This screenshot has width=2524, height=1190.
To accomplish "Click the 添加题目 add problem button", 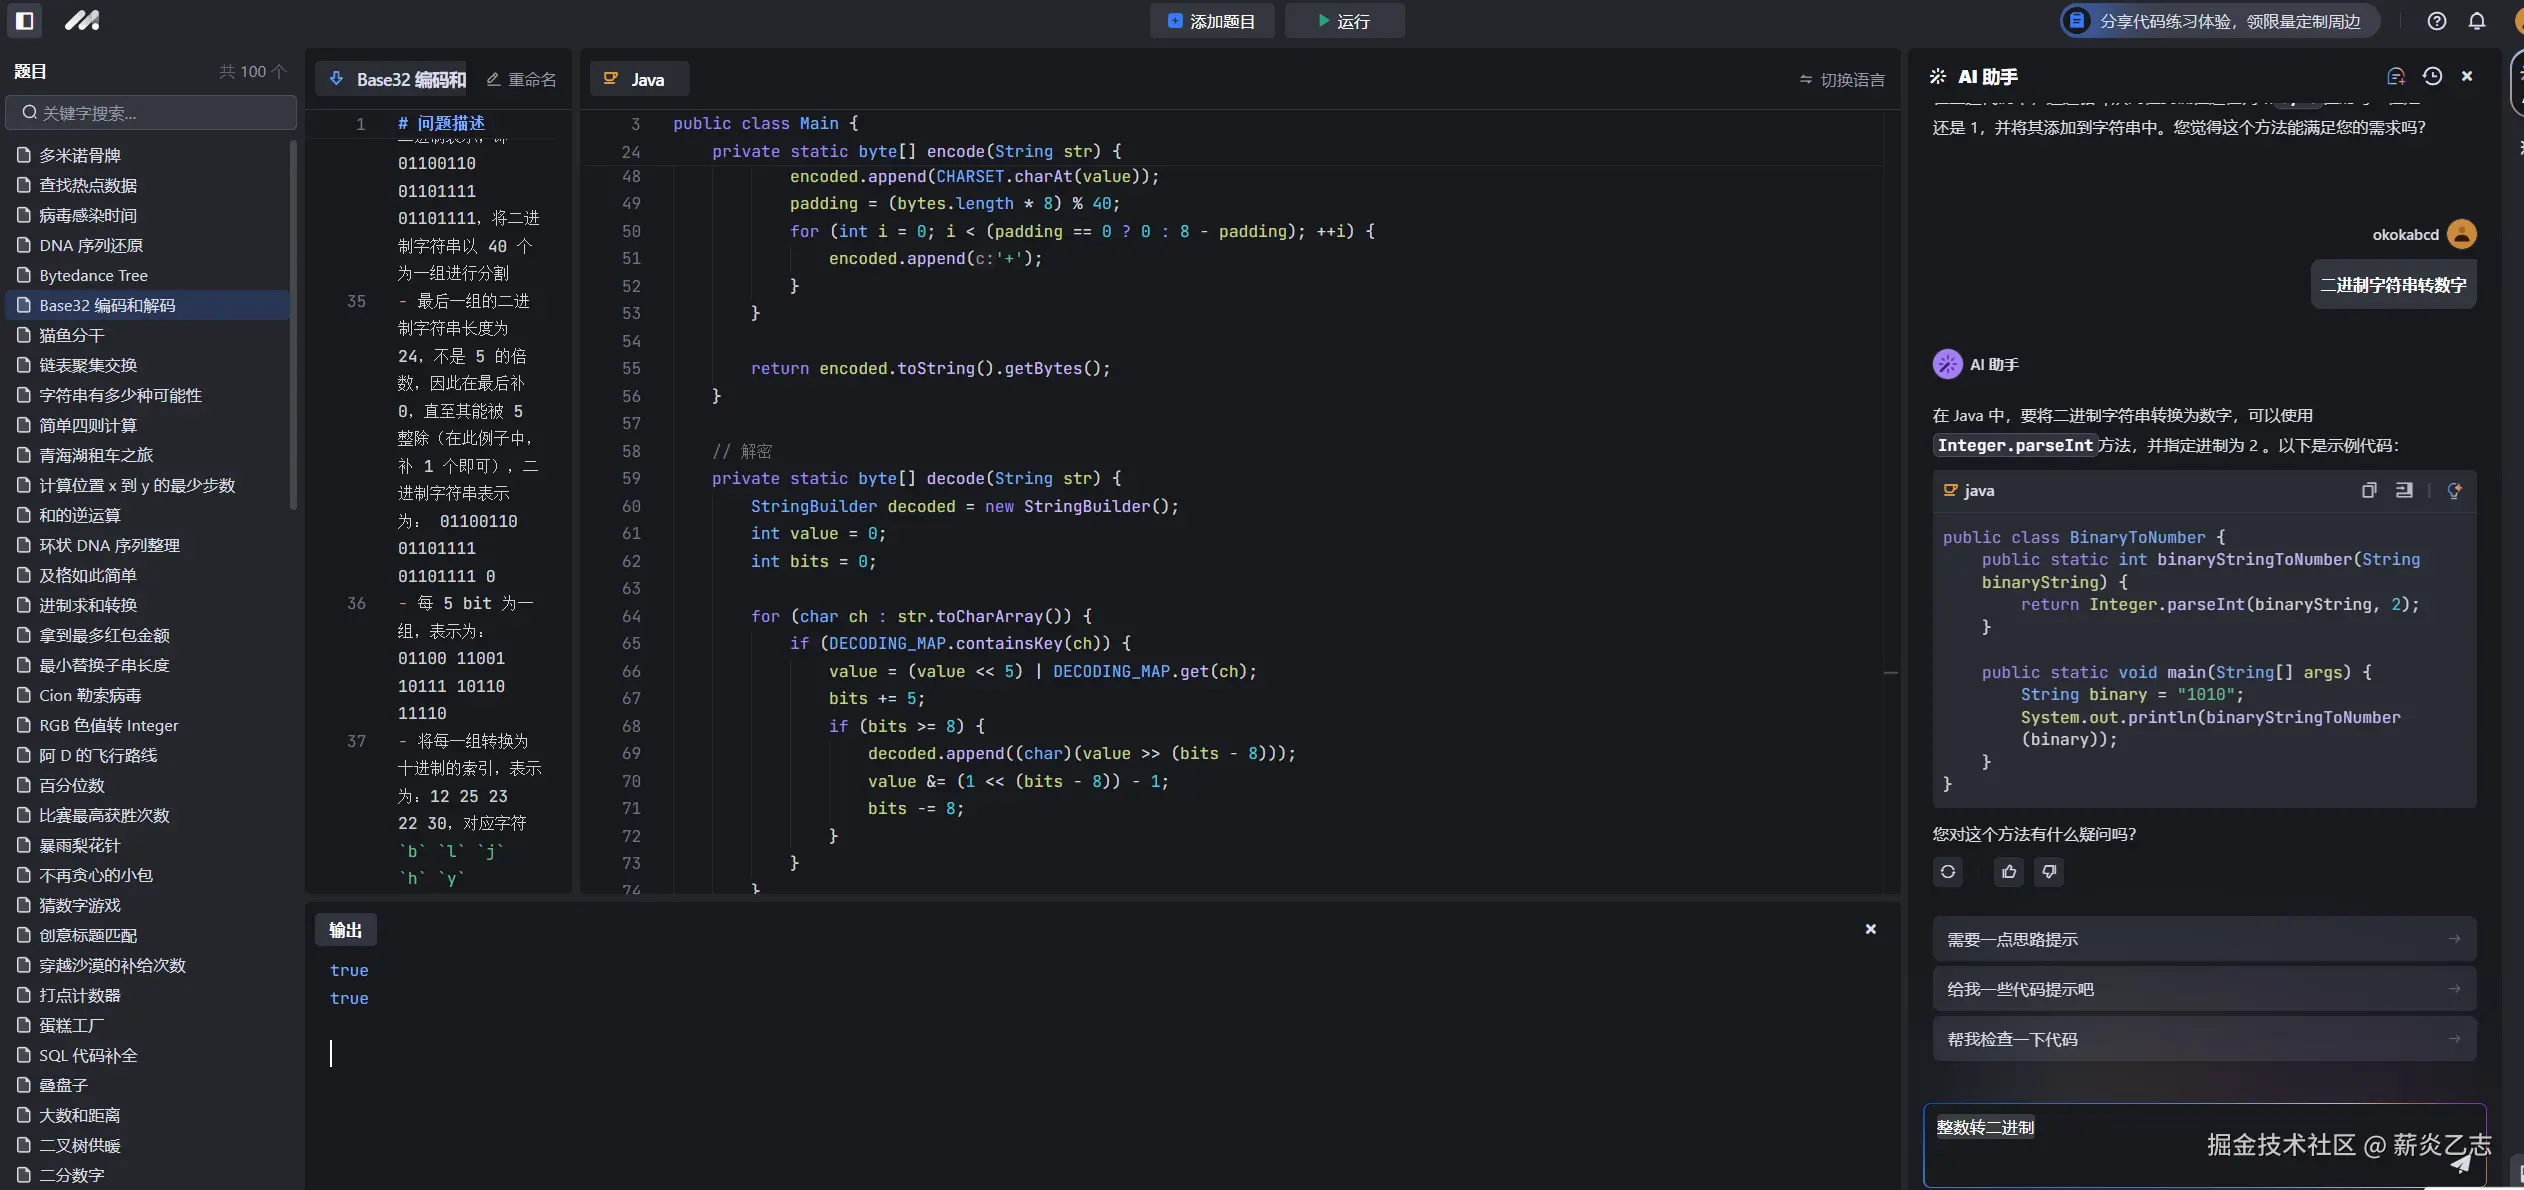I will [x=1211, y=21].
